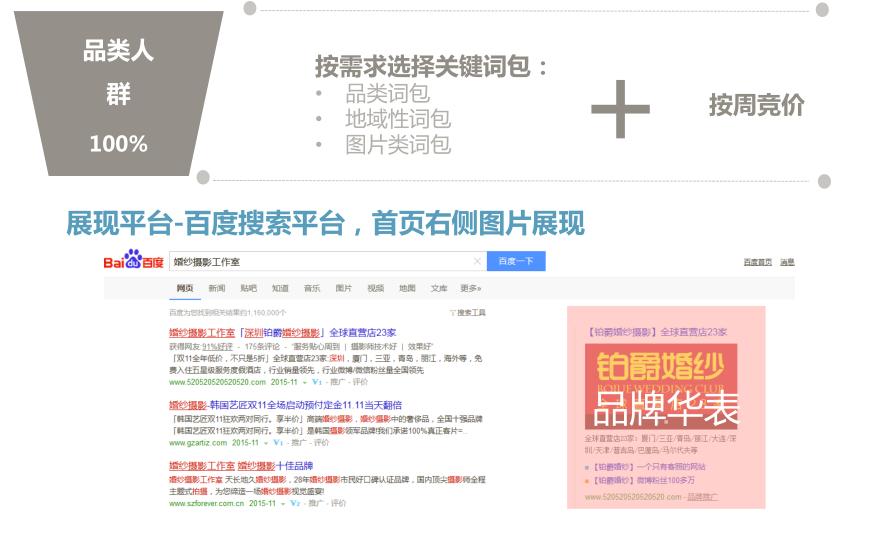This screenshot has width=885, height=534.
Task: Expand arrow next to 520520520520.com 2015-11
Action: click(x=305, y=383)
